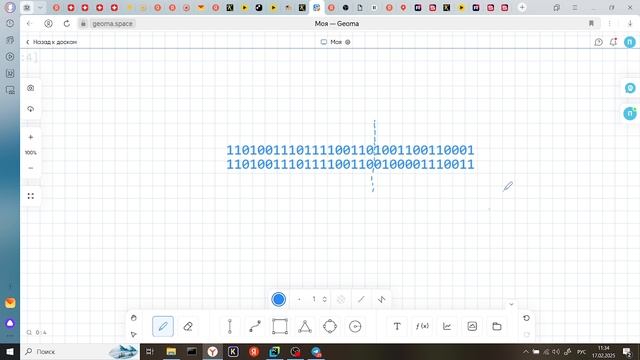Show hidden tray icons chevron
640x360 pixels.
[x=526, y=351]
